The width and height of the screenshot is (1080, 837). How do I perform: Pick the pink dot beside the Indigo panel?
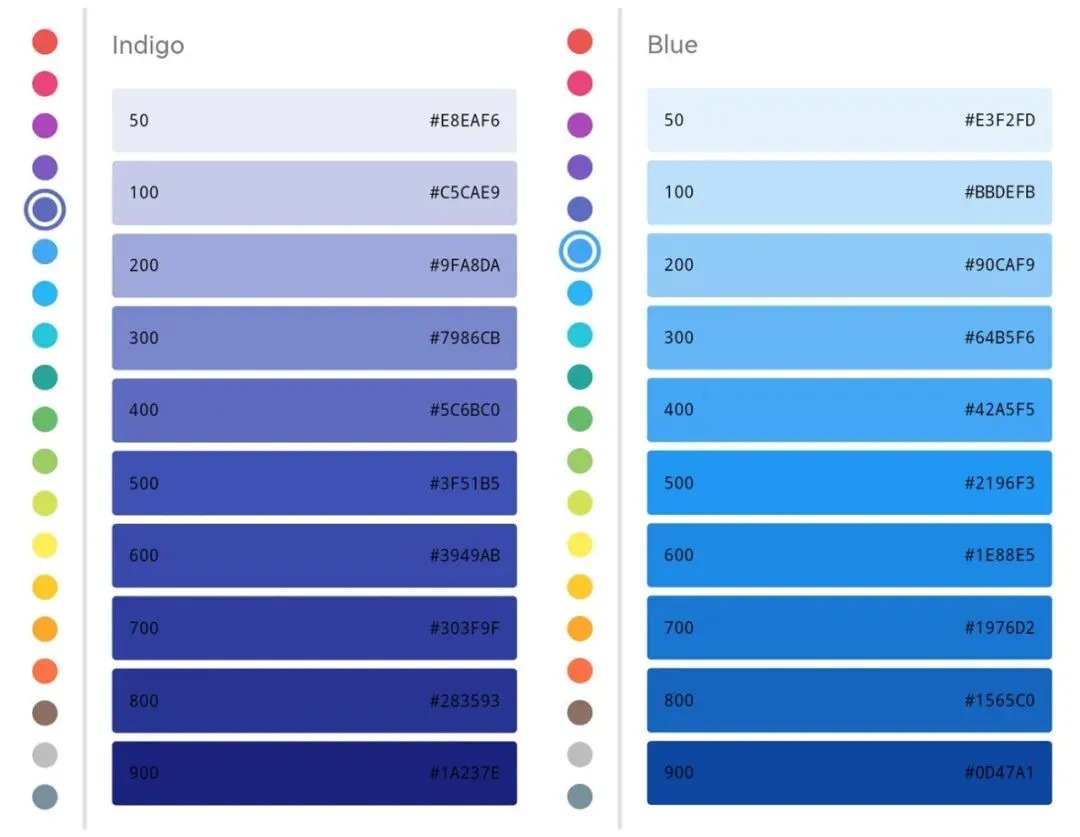click(45, 84)
